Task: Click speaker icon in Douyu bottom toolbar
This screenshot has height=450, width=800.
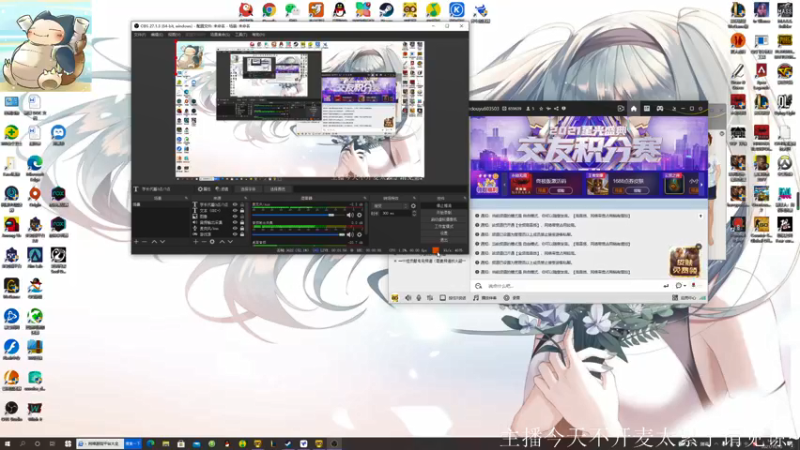Action: [408, 297]
